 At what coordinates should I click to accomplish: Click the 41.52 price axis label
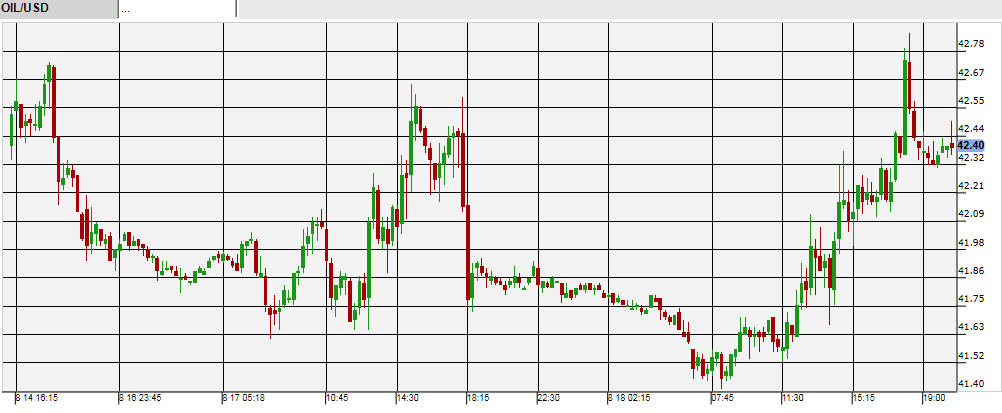972,355
